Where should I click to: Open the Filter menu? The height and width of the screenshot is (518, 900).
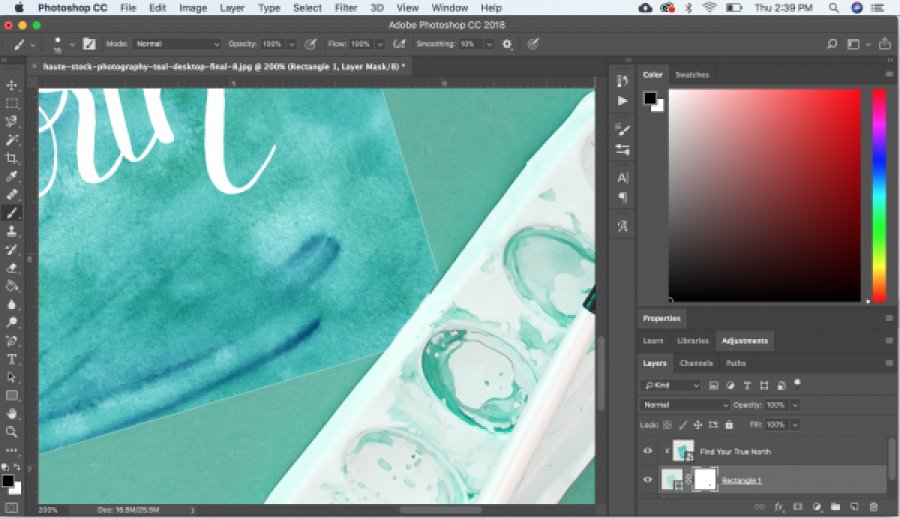[x=346, y=8]
